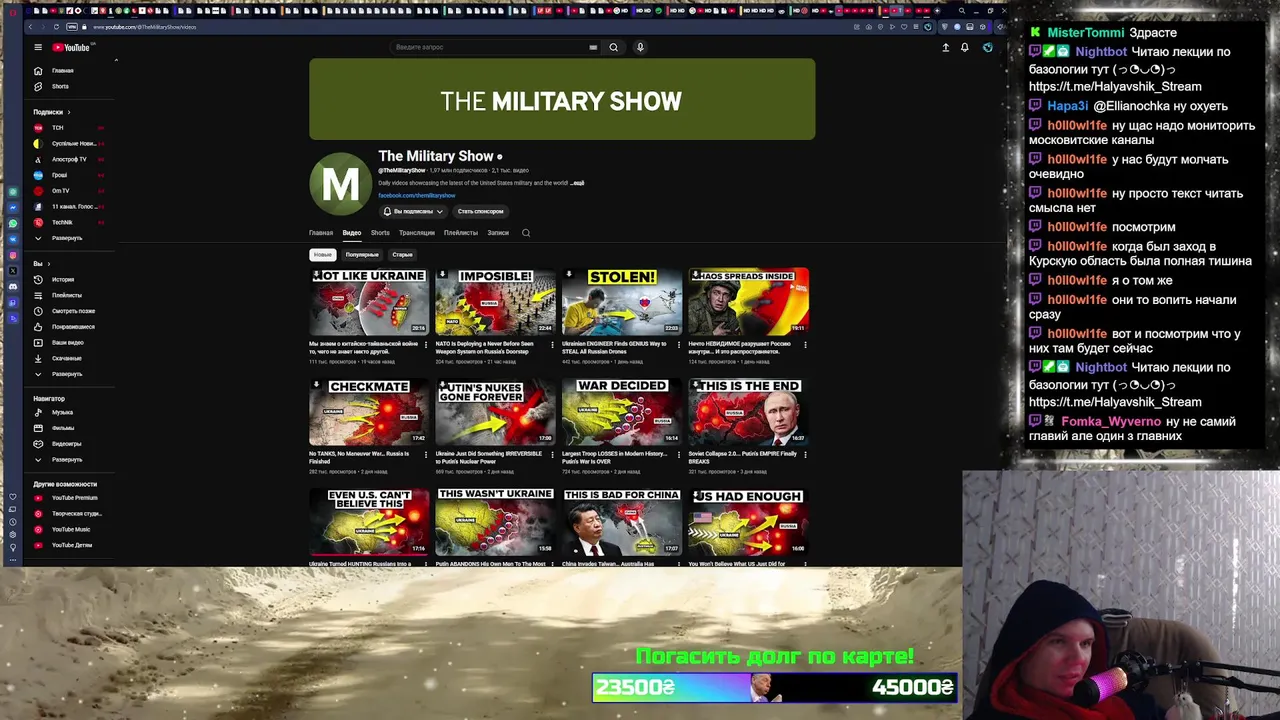This screenshot has height=720, width=1280.
Task: Select the Популярные sort chip
Action: [x=362, y=255]
